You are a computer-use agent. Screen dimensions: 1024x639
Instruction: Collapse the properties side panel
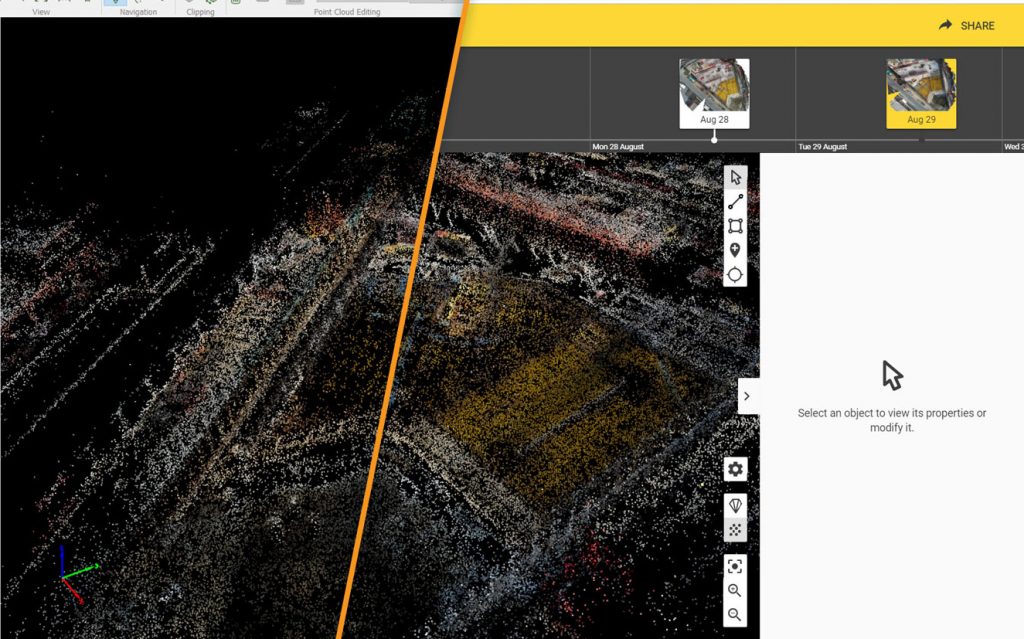pos(747,396)
